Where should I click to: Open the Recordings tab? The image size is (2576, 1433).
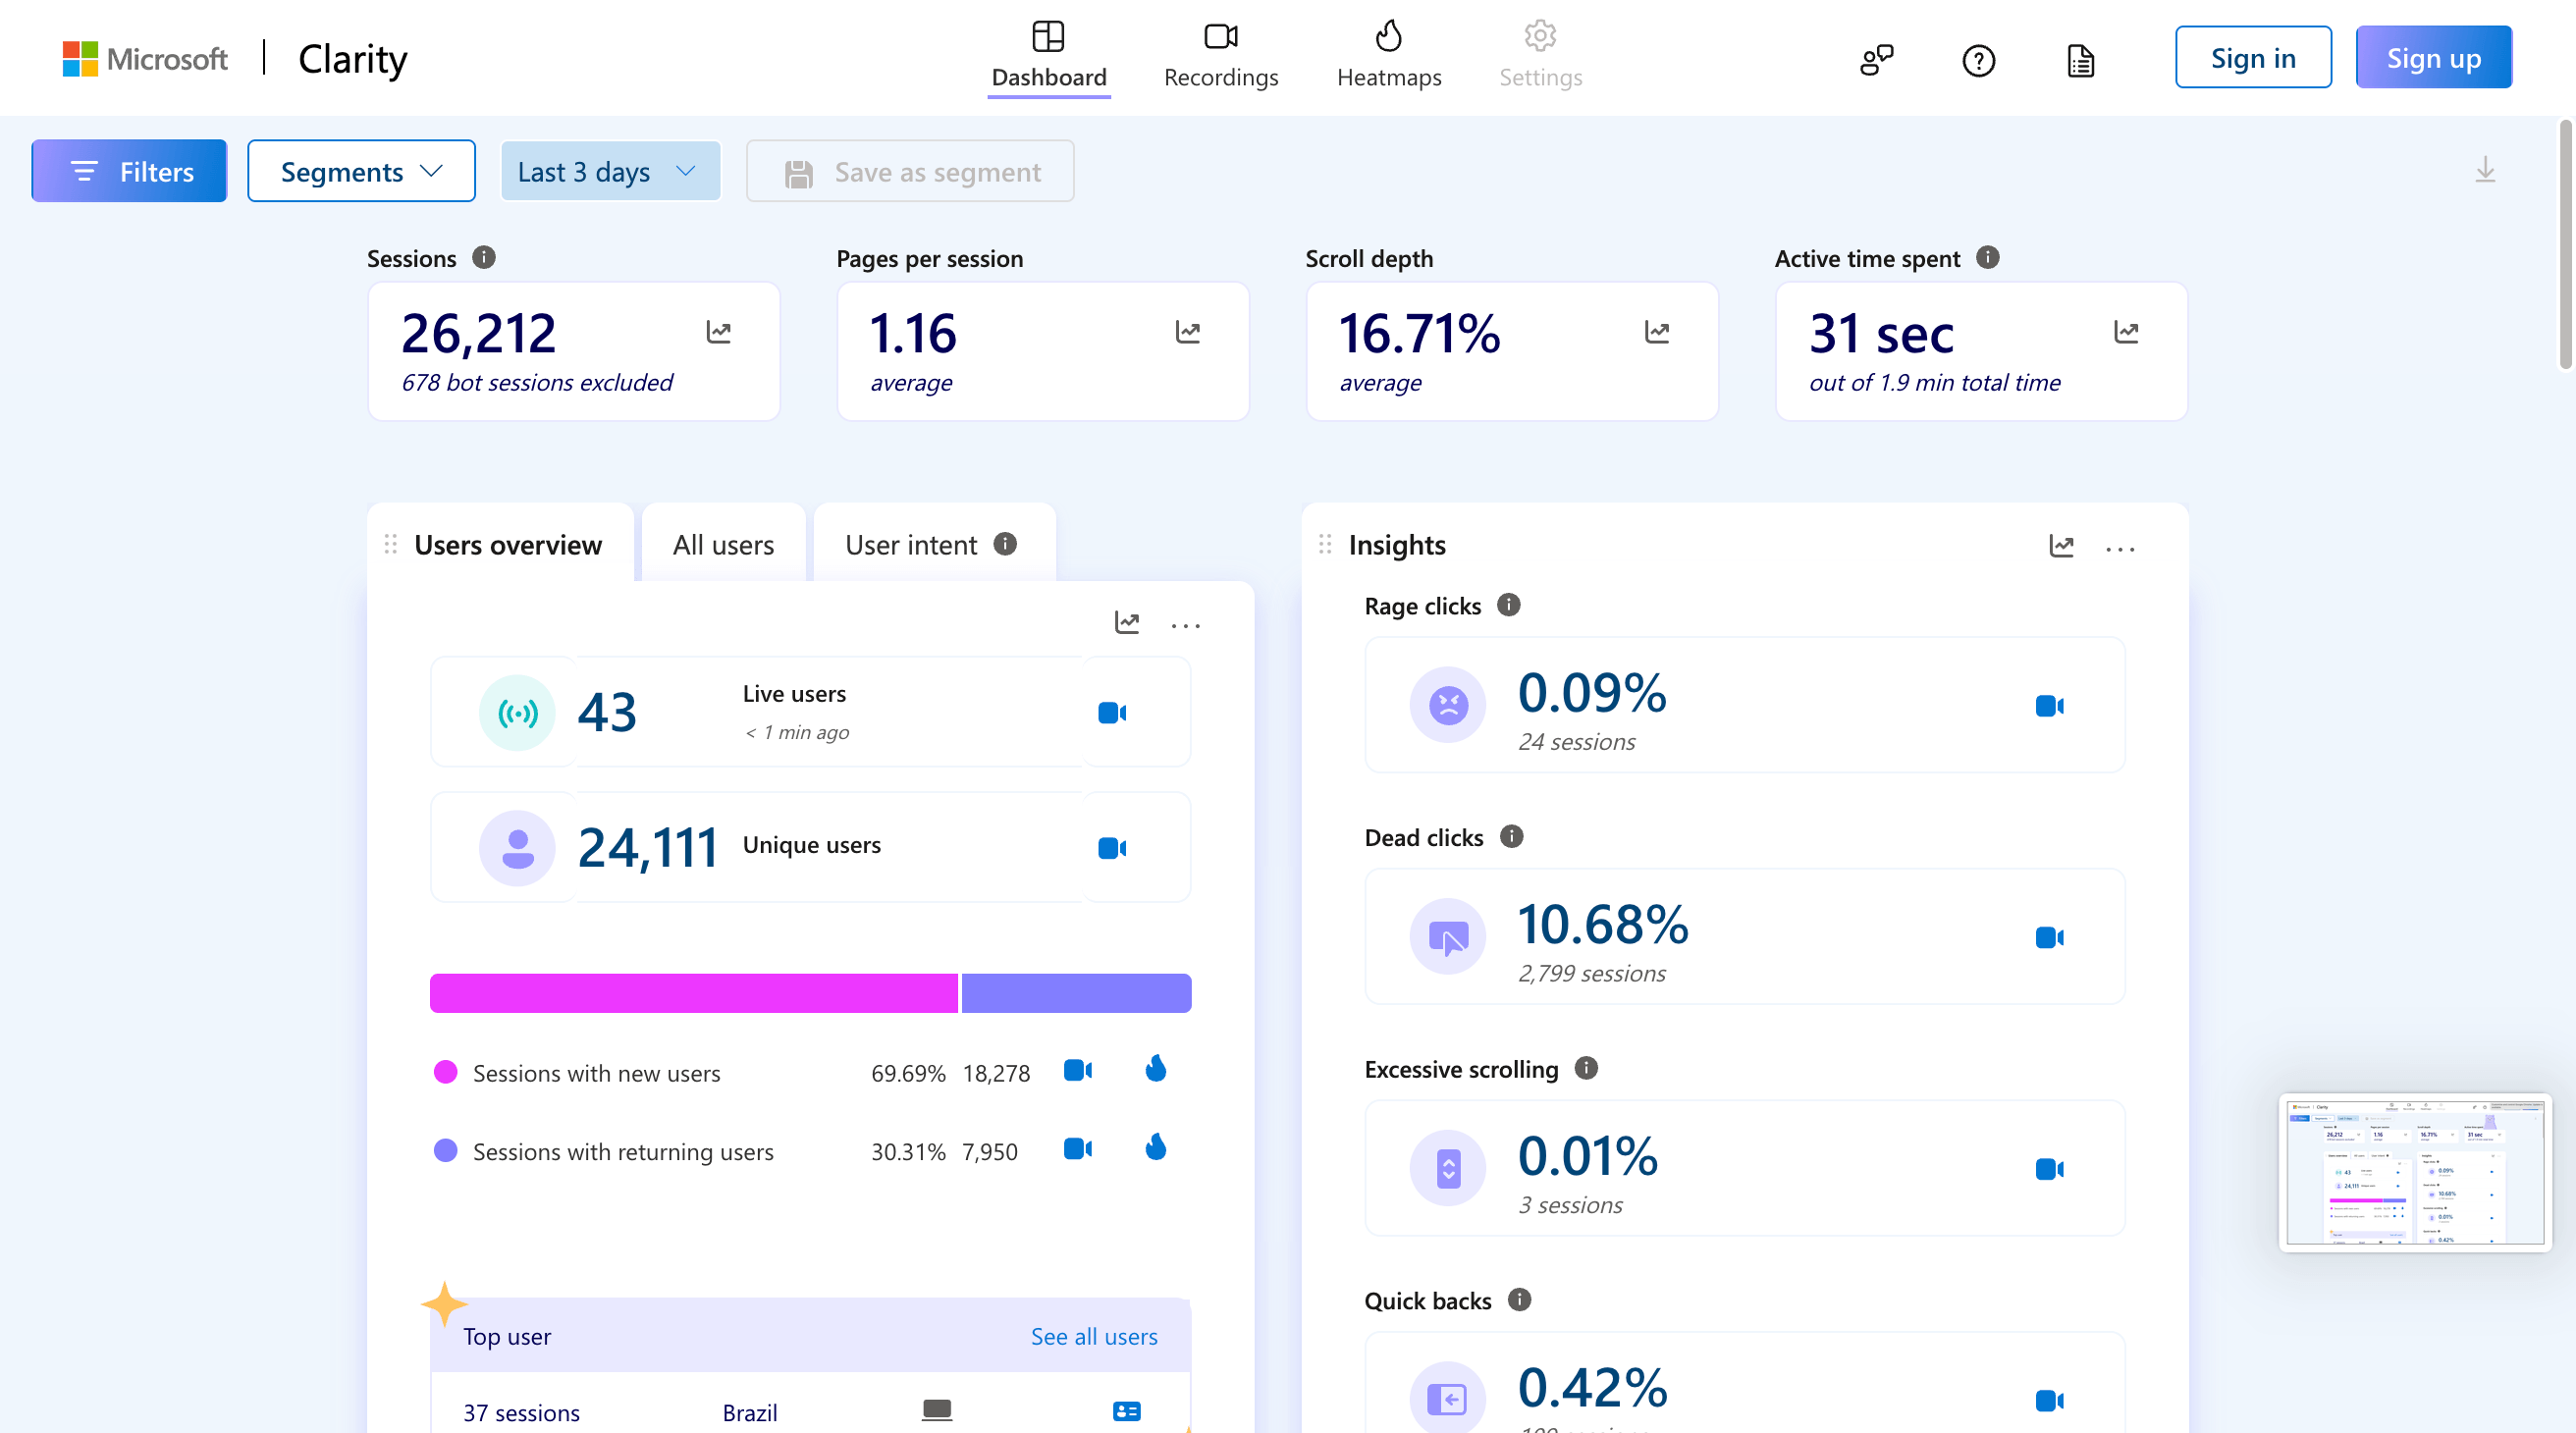pyautogui.click(x=1221, y=57)
